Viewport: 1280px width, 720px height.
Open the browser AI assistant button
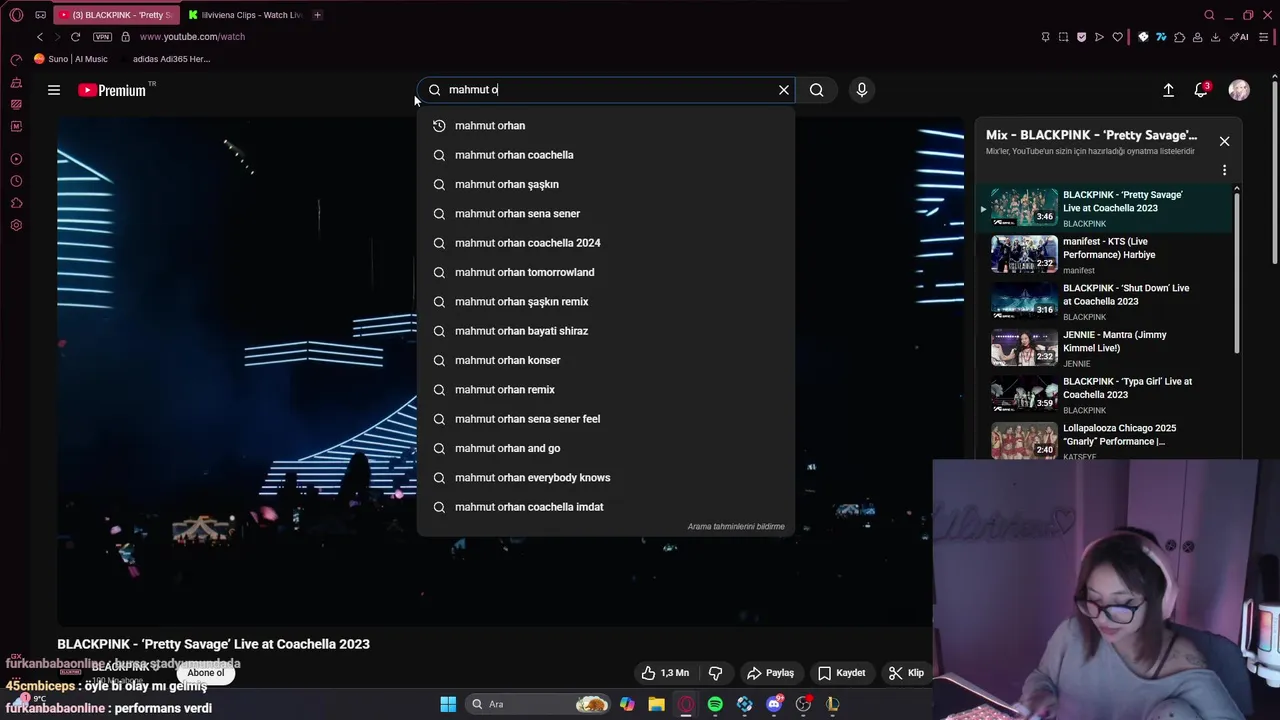(1239, 37)
